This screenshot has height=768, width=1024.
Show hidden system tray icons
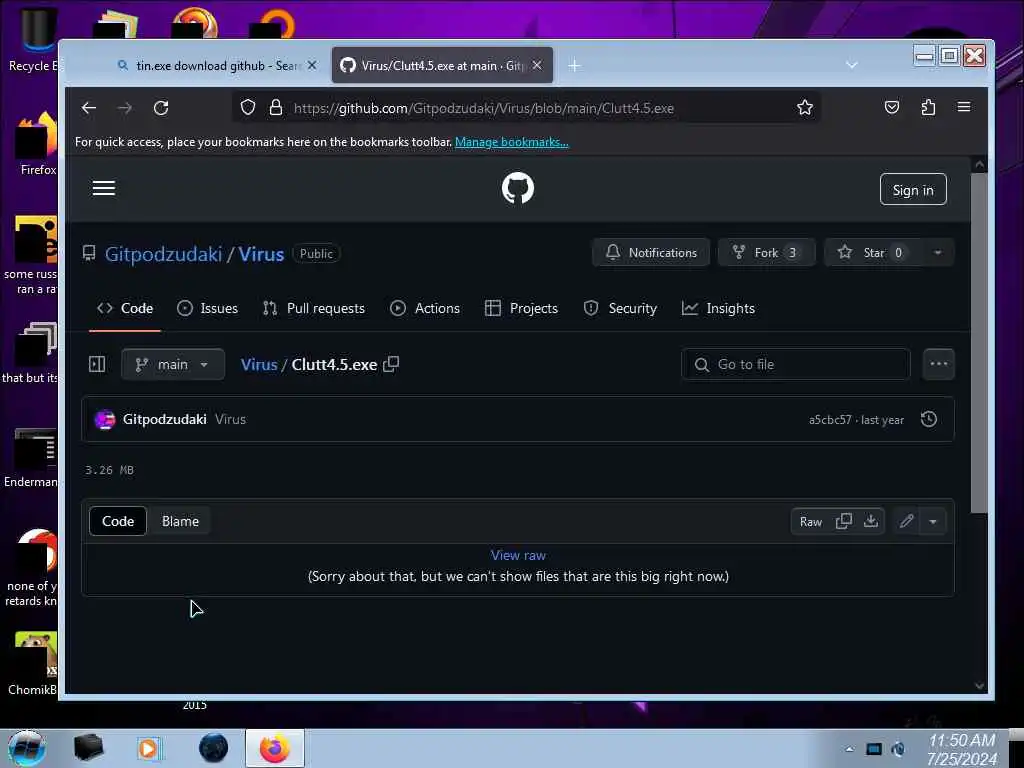pyautogui.click(x=849, y=749)
